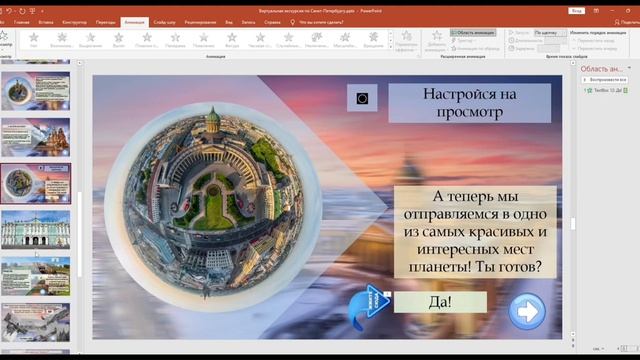Open the 'Запись' ribbon tab

[x=248, y=22]
